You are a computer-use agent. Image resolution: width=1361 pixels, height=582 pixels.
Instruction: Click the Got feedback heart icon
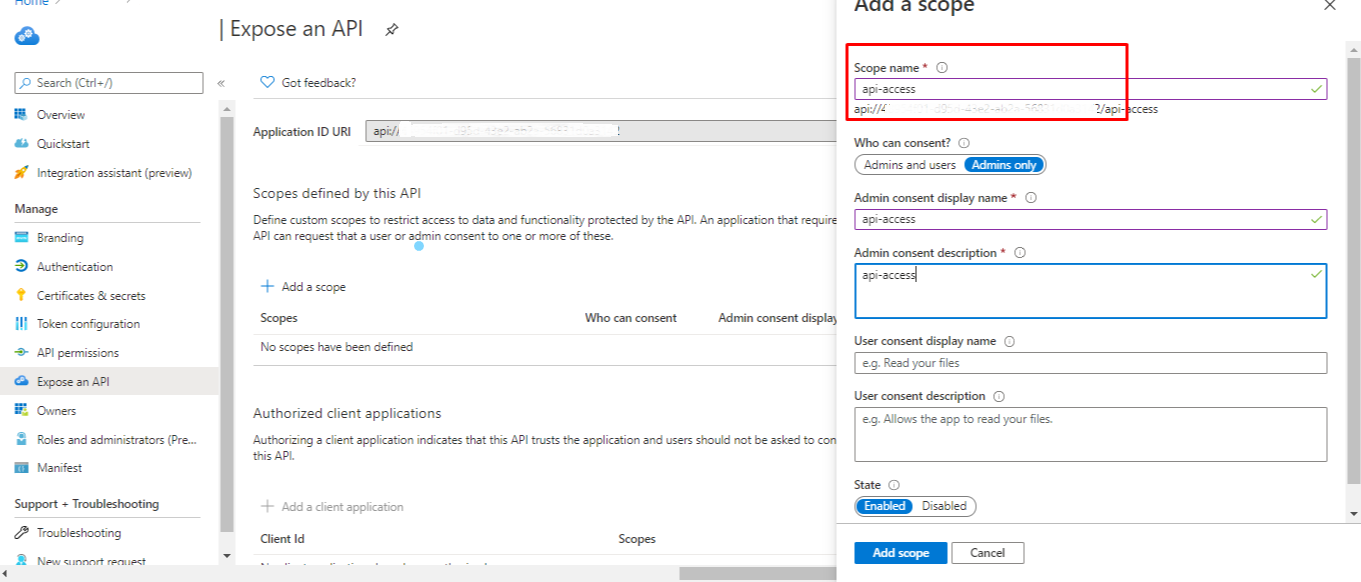click(x=267, y=83)
